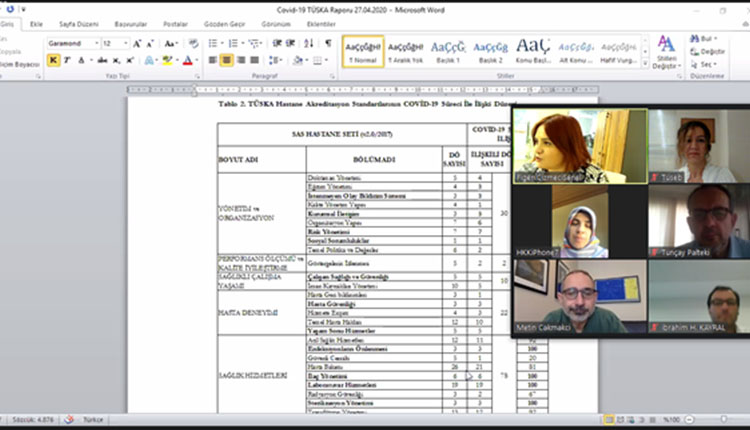
Task: Open the Sayfa Düzeni tab
Action: [77, 23]
